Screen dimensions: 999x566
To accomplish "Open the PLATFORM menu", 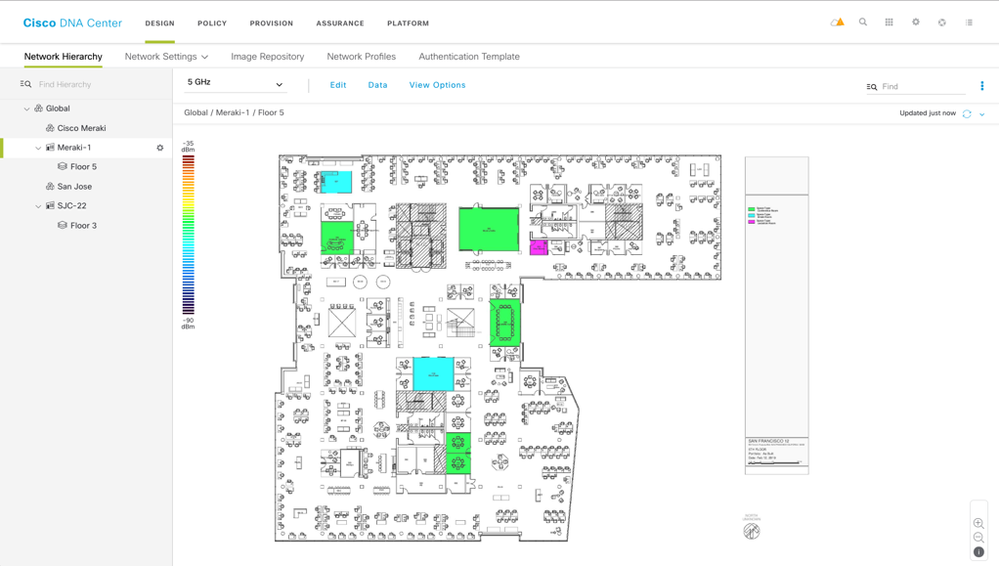I will point(408,23).
